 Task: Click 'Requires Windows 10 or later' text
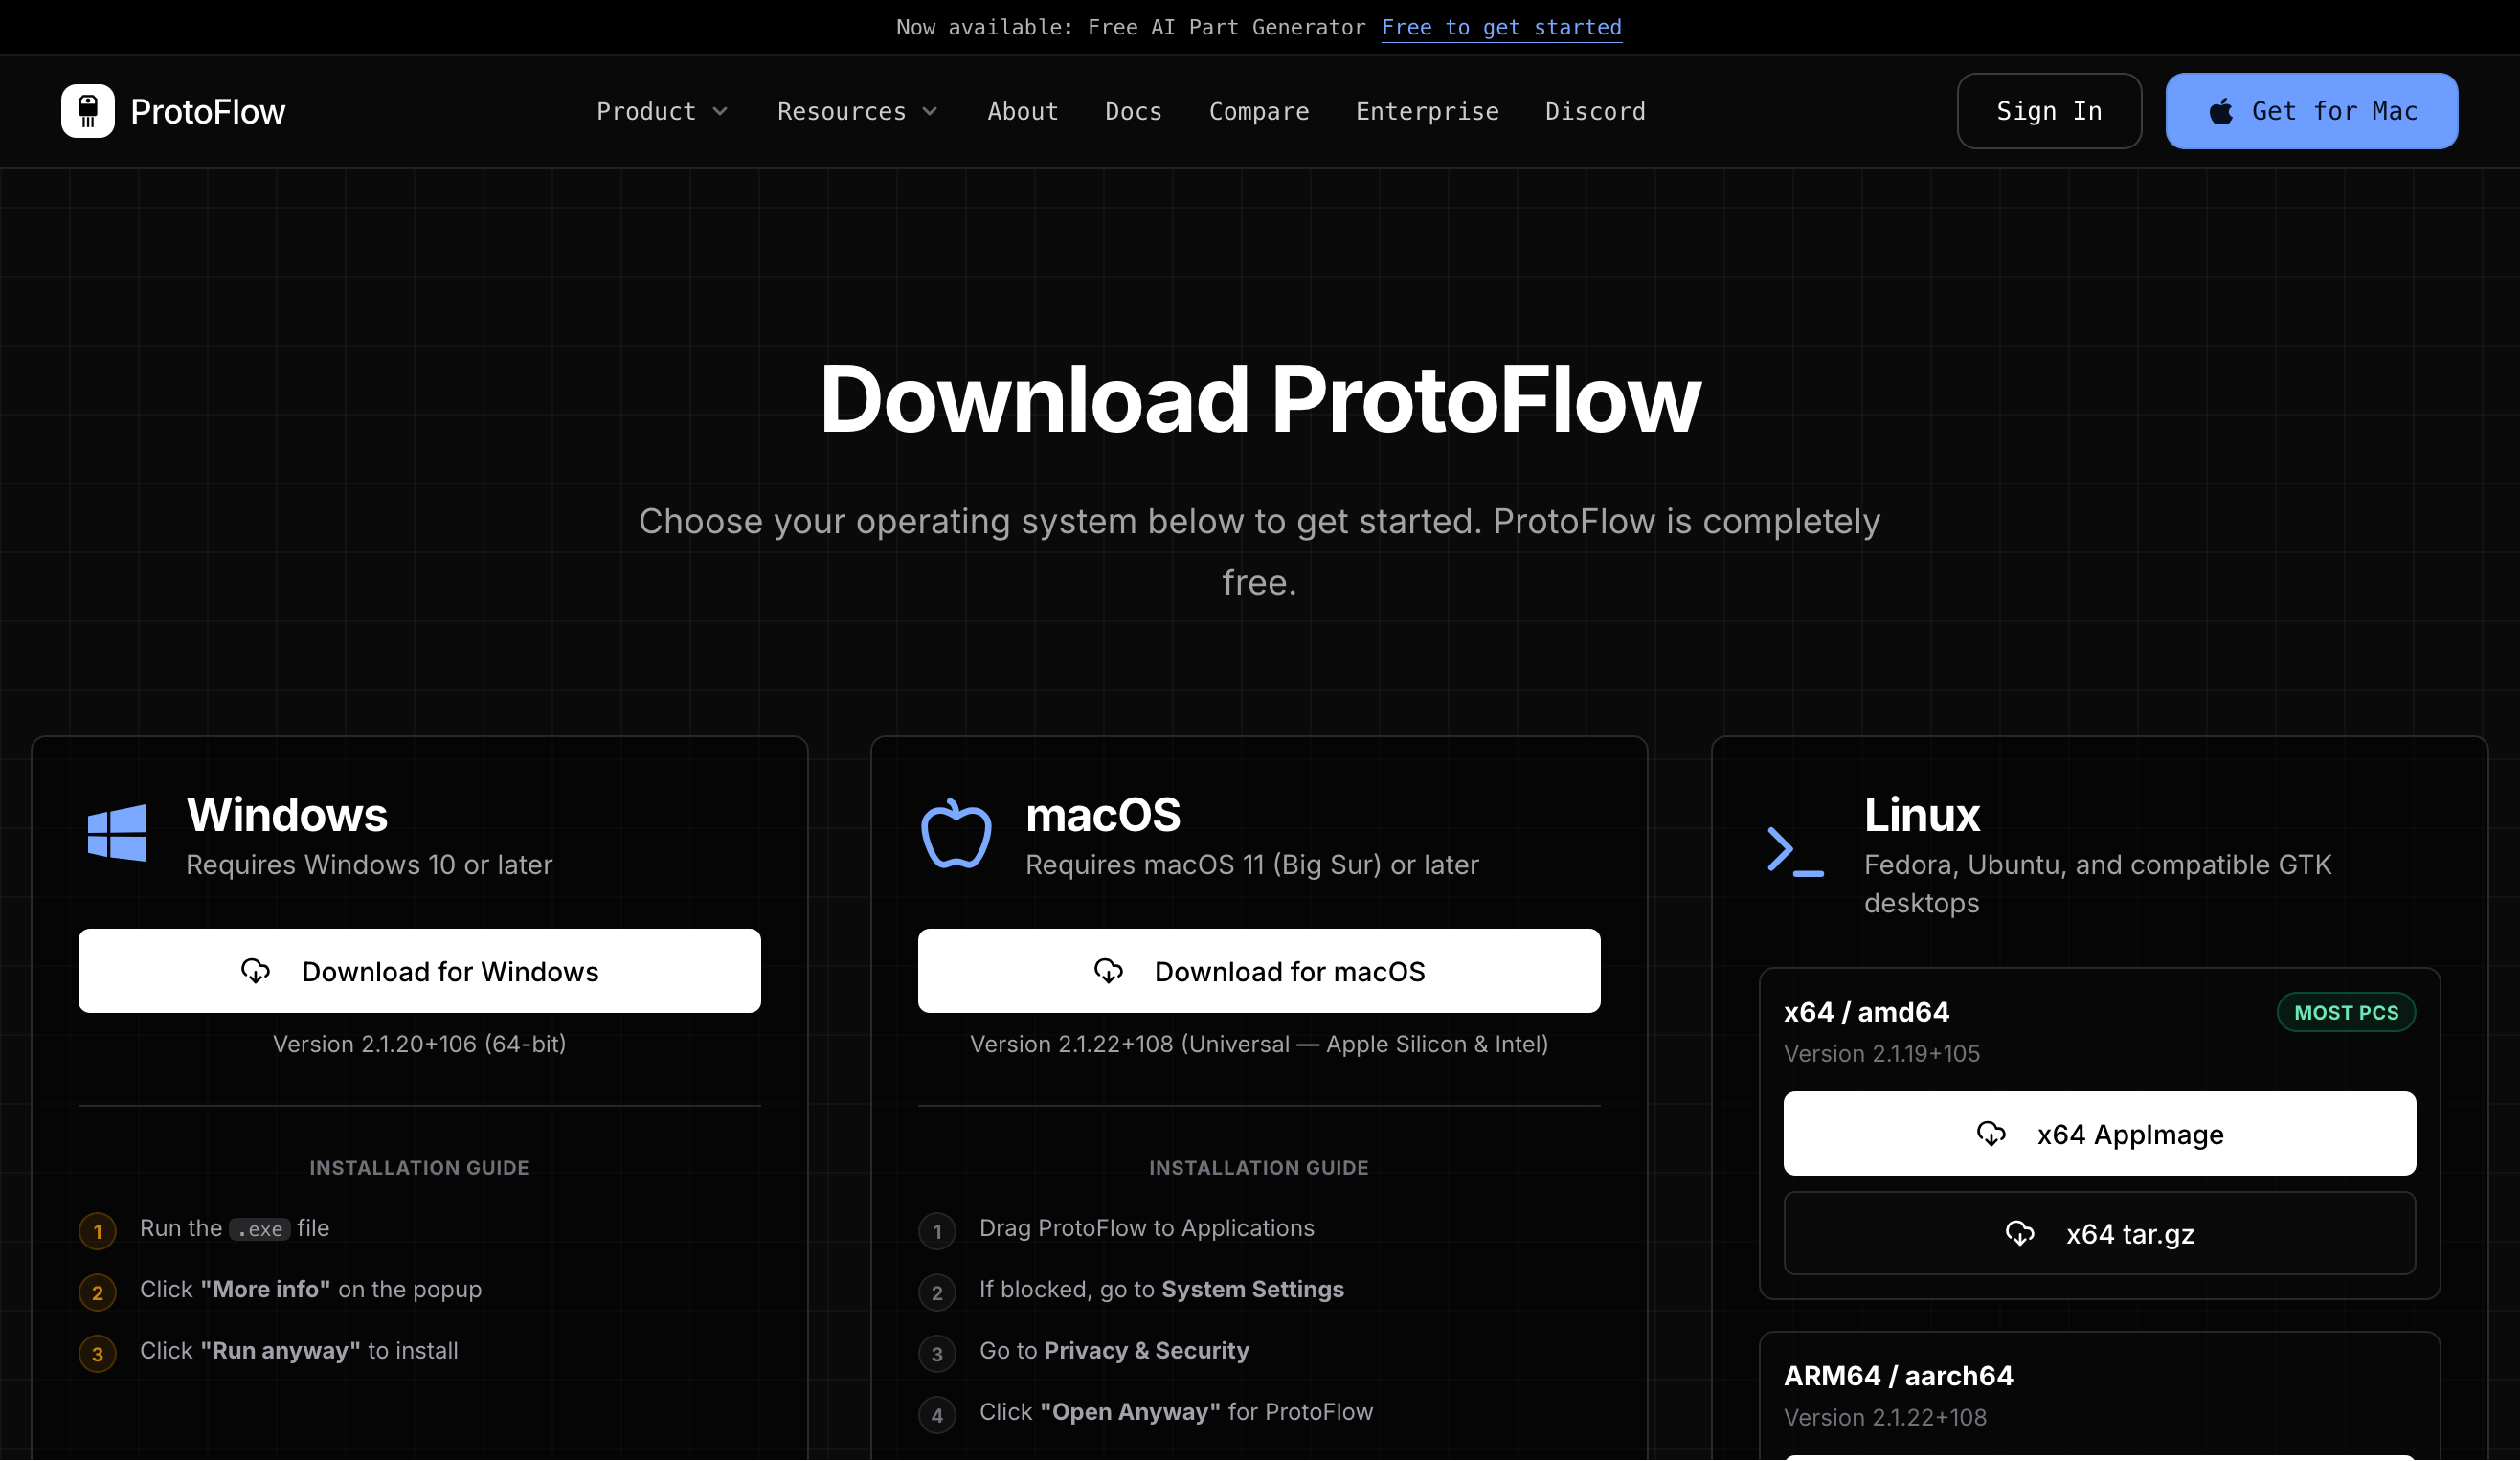369,865
